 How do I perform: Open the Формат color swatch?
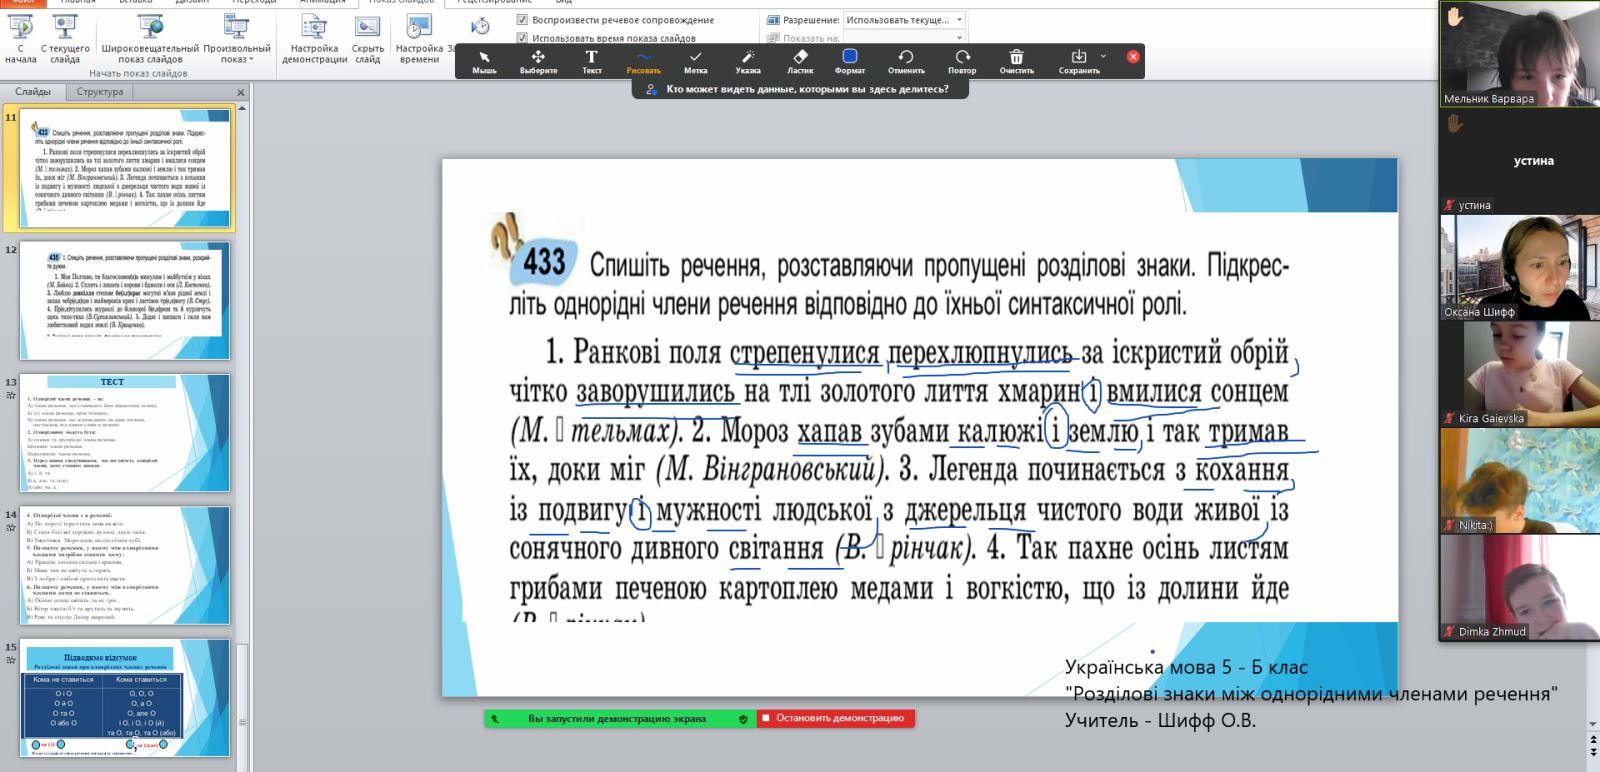tap(850, 57)
